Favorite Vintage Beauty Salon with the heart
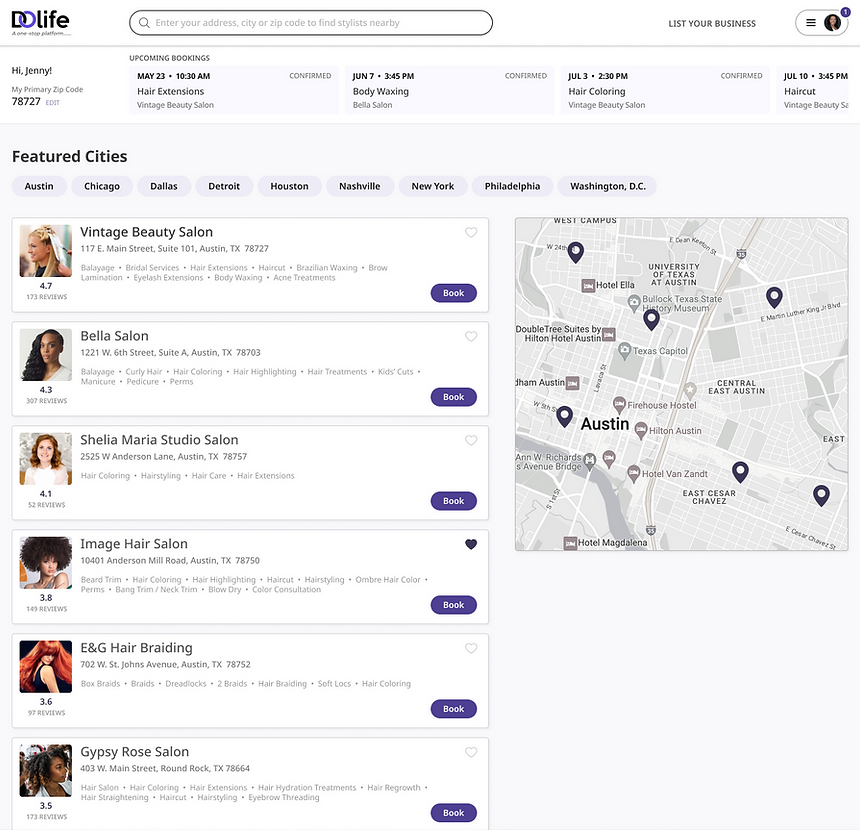Viewport: 860px width, 830px height. click(x=471, y=232)
